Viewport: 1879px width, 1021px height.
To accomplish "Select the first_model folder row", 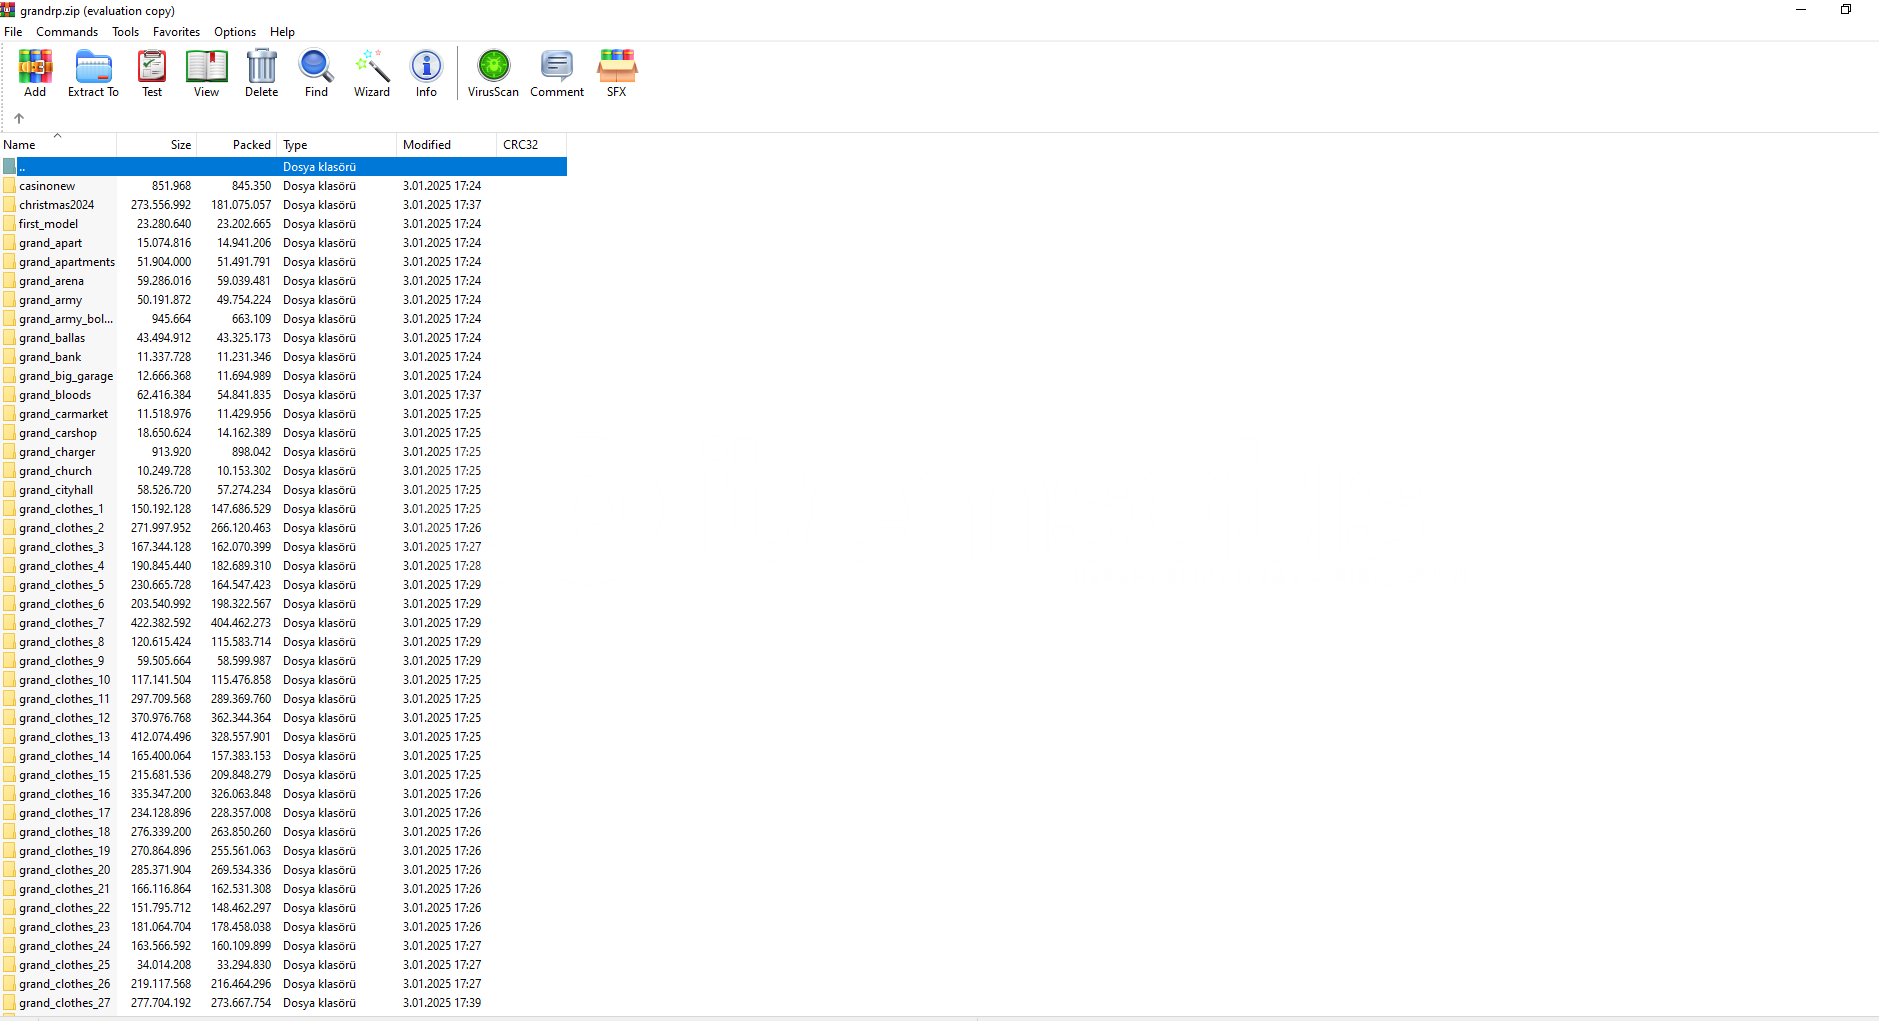I will 284,224.
